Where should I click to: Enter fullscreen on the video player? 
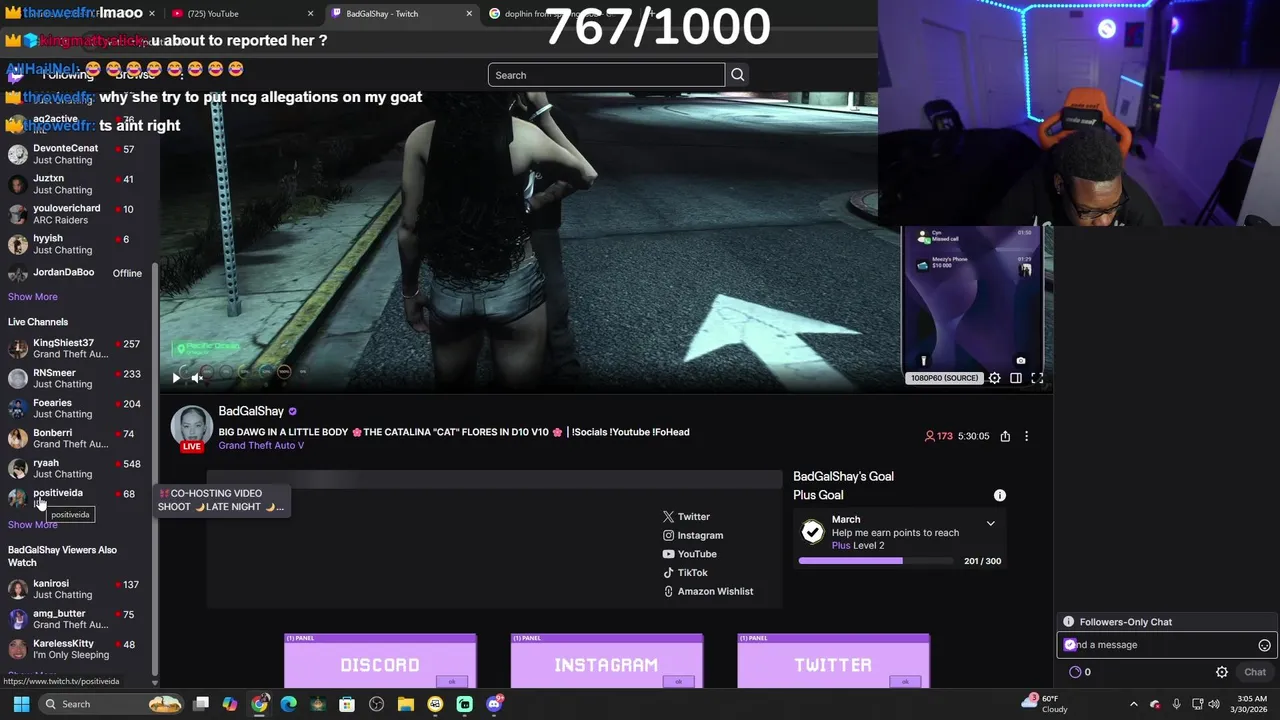1037,378
